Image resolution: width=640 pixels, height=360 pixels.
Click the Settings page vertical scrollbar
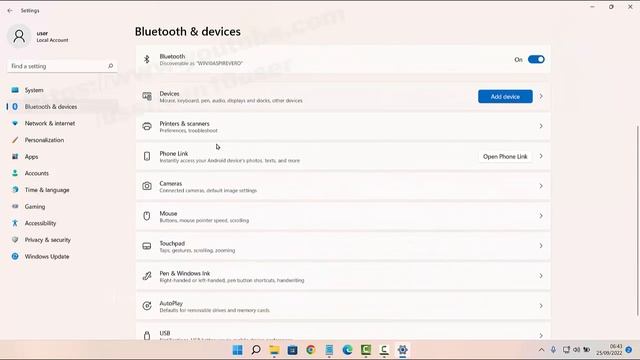click(x=638, y=220)
